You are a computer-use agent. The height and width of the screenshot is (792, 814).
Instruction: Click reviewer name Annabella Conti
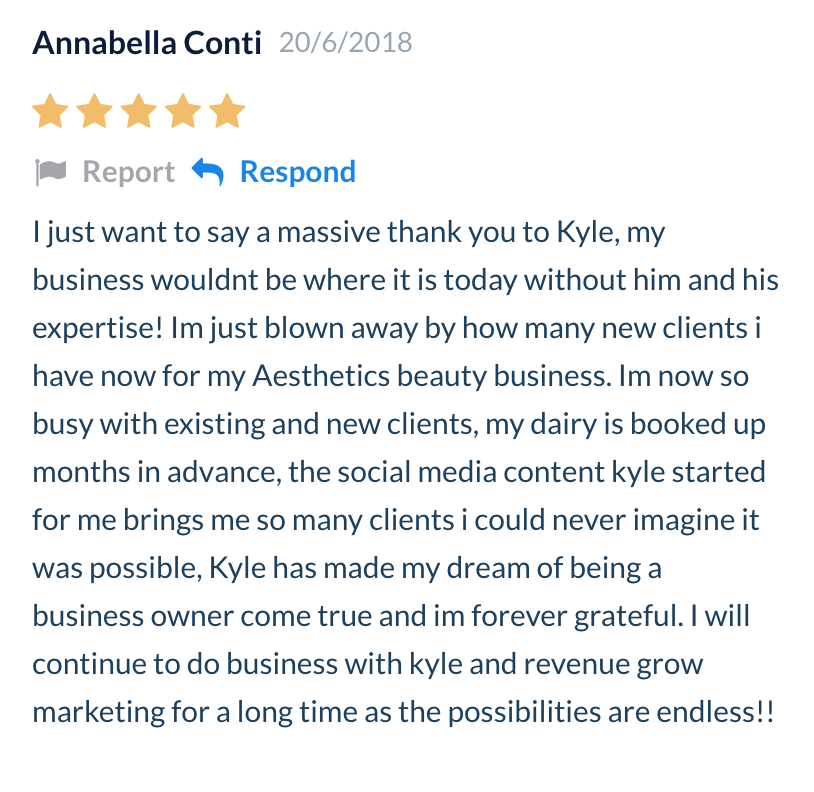pos(147,43)
